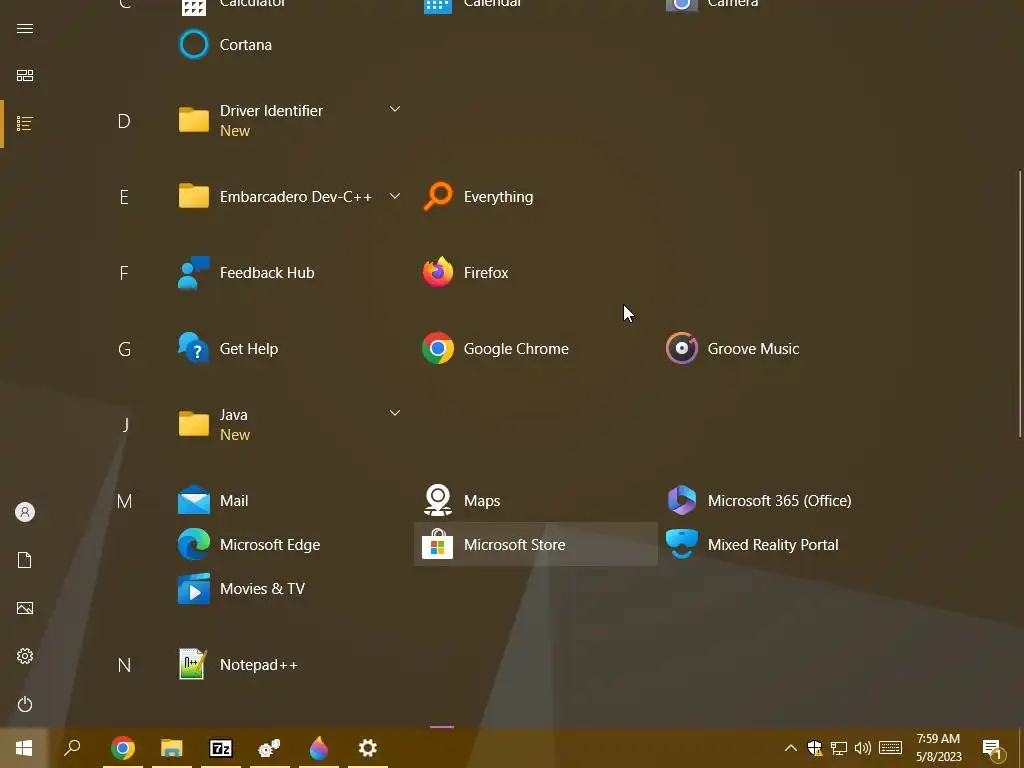The width and height of the screenshot is (1024, 768).
Task: Expand the Driver Identifier folder
Action: [292, 120]
